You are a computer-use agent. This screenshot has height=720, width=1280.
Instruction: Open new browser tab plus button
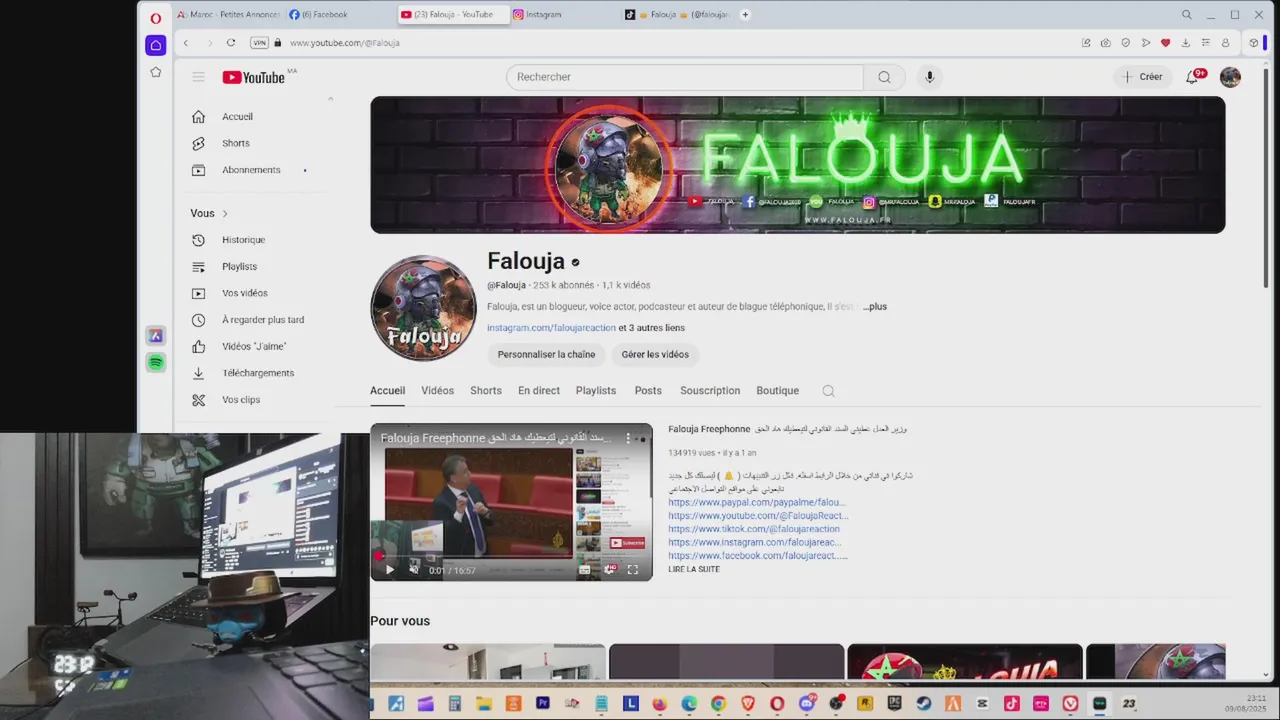pyautogui.click(x=745, y=15)
